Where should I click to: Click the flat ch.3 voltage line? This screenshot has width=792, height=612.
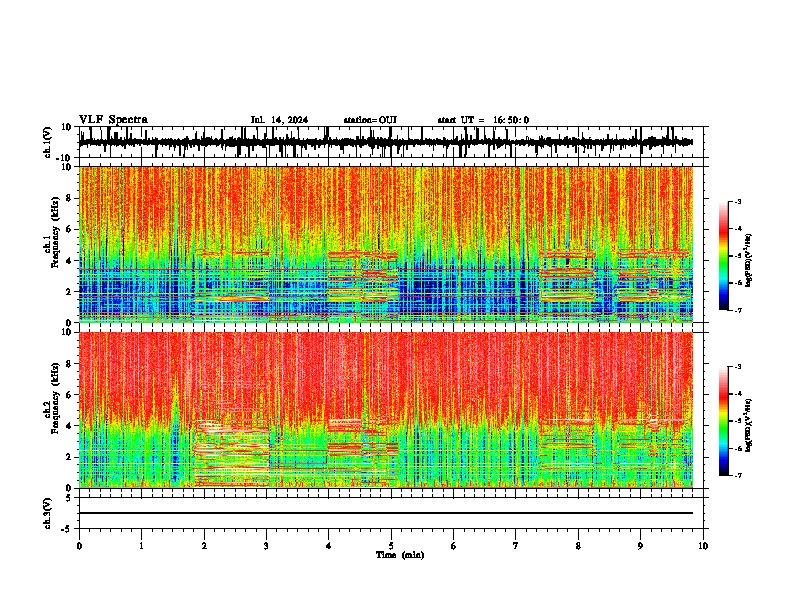coord(386,513)
